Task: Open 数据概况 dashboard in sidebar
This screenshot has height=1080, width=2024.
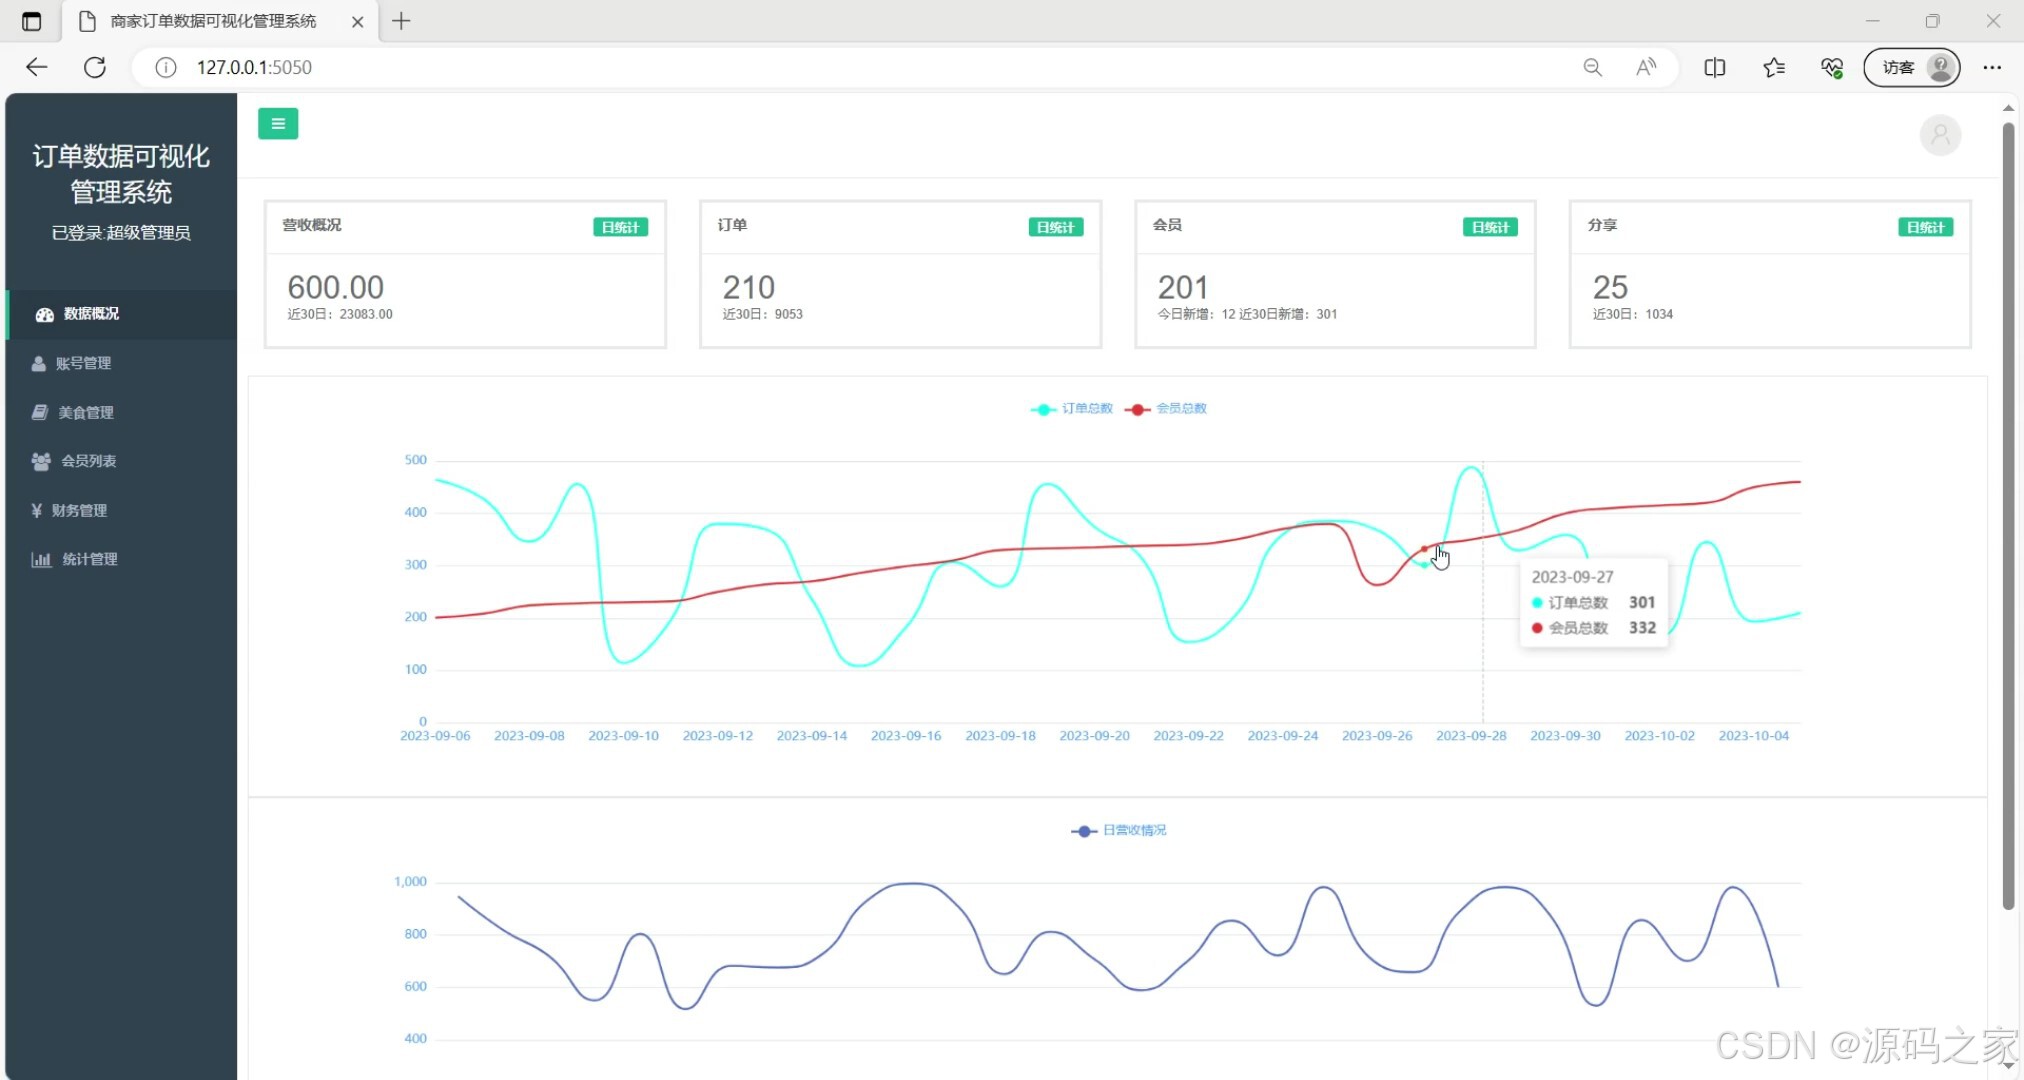Action: point(90,314)
